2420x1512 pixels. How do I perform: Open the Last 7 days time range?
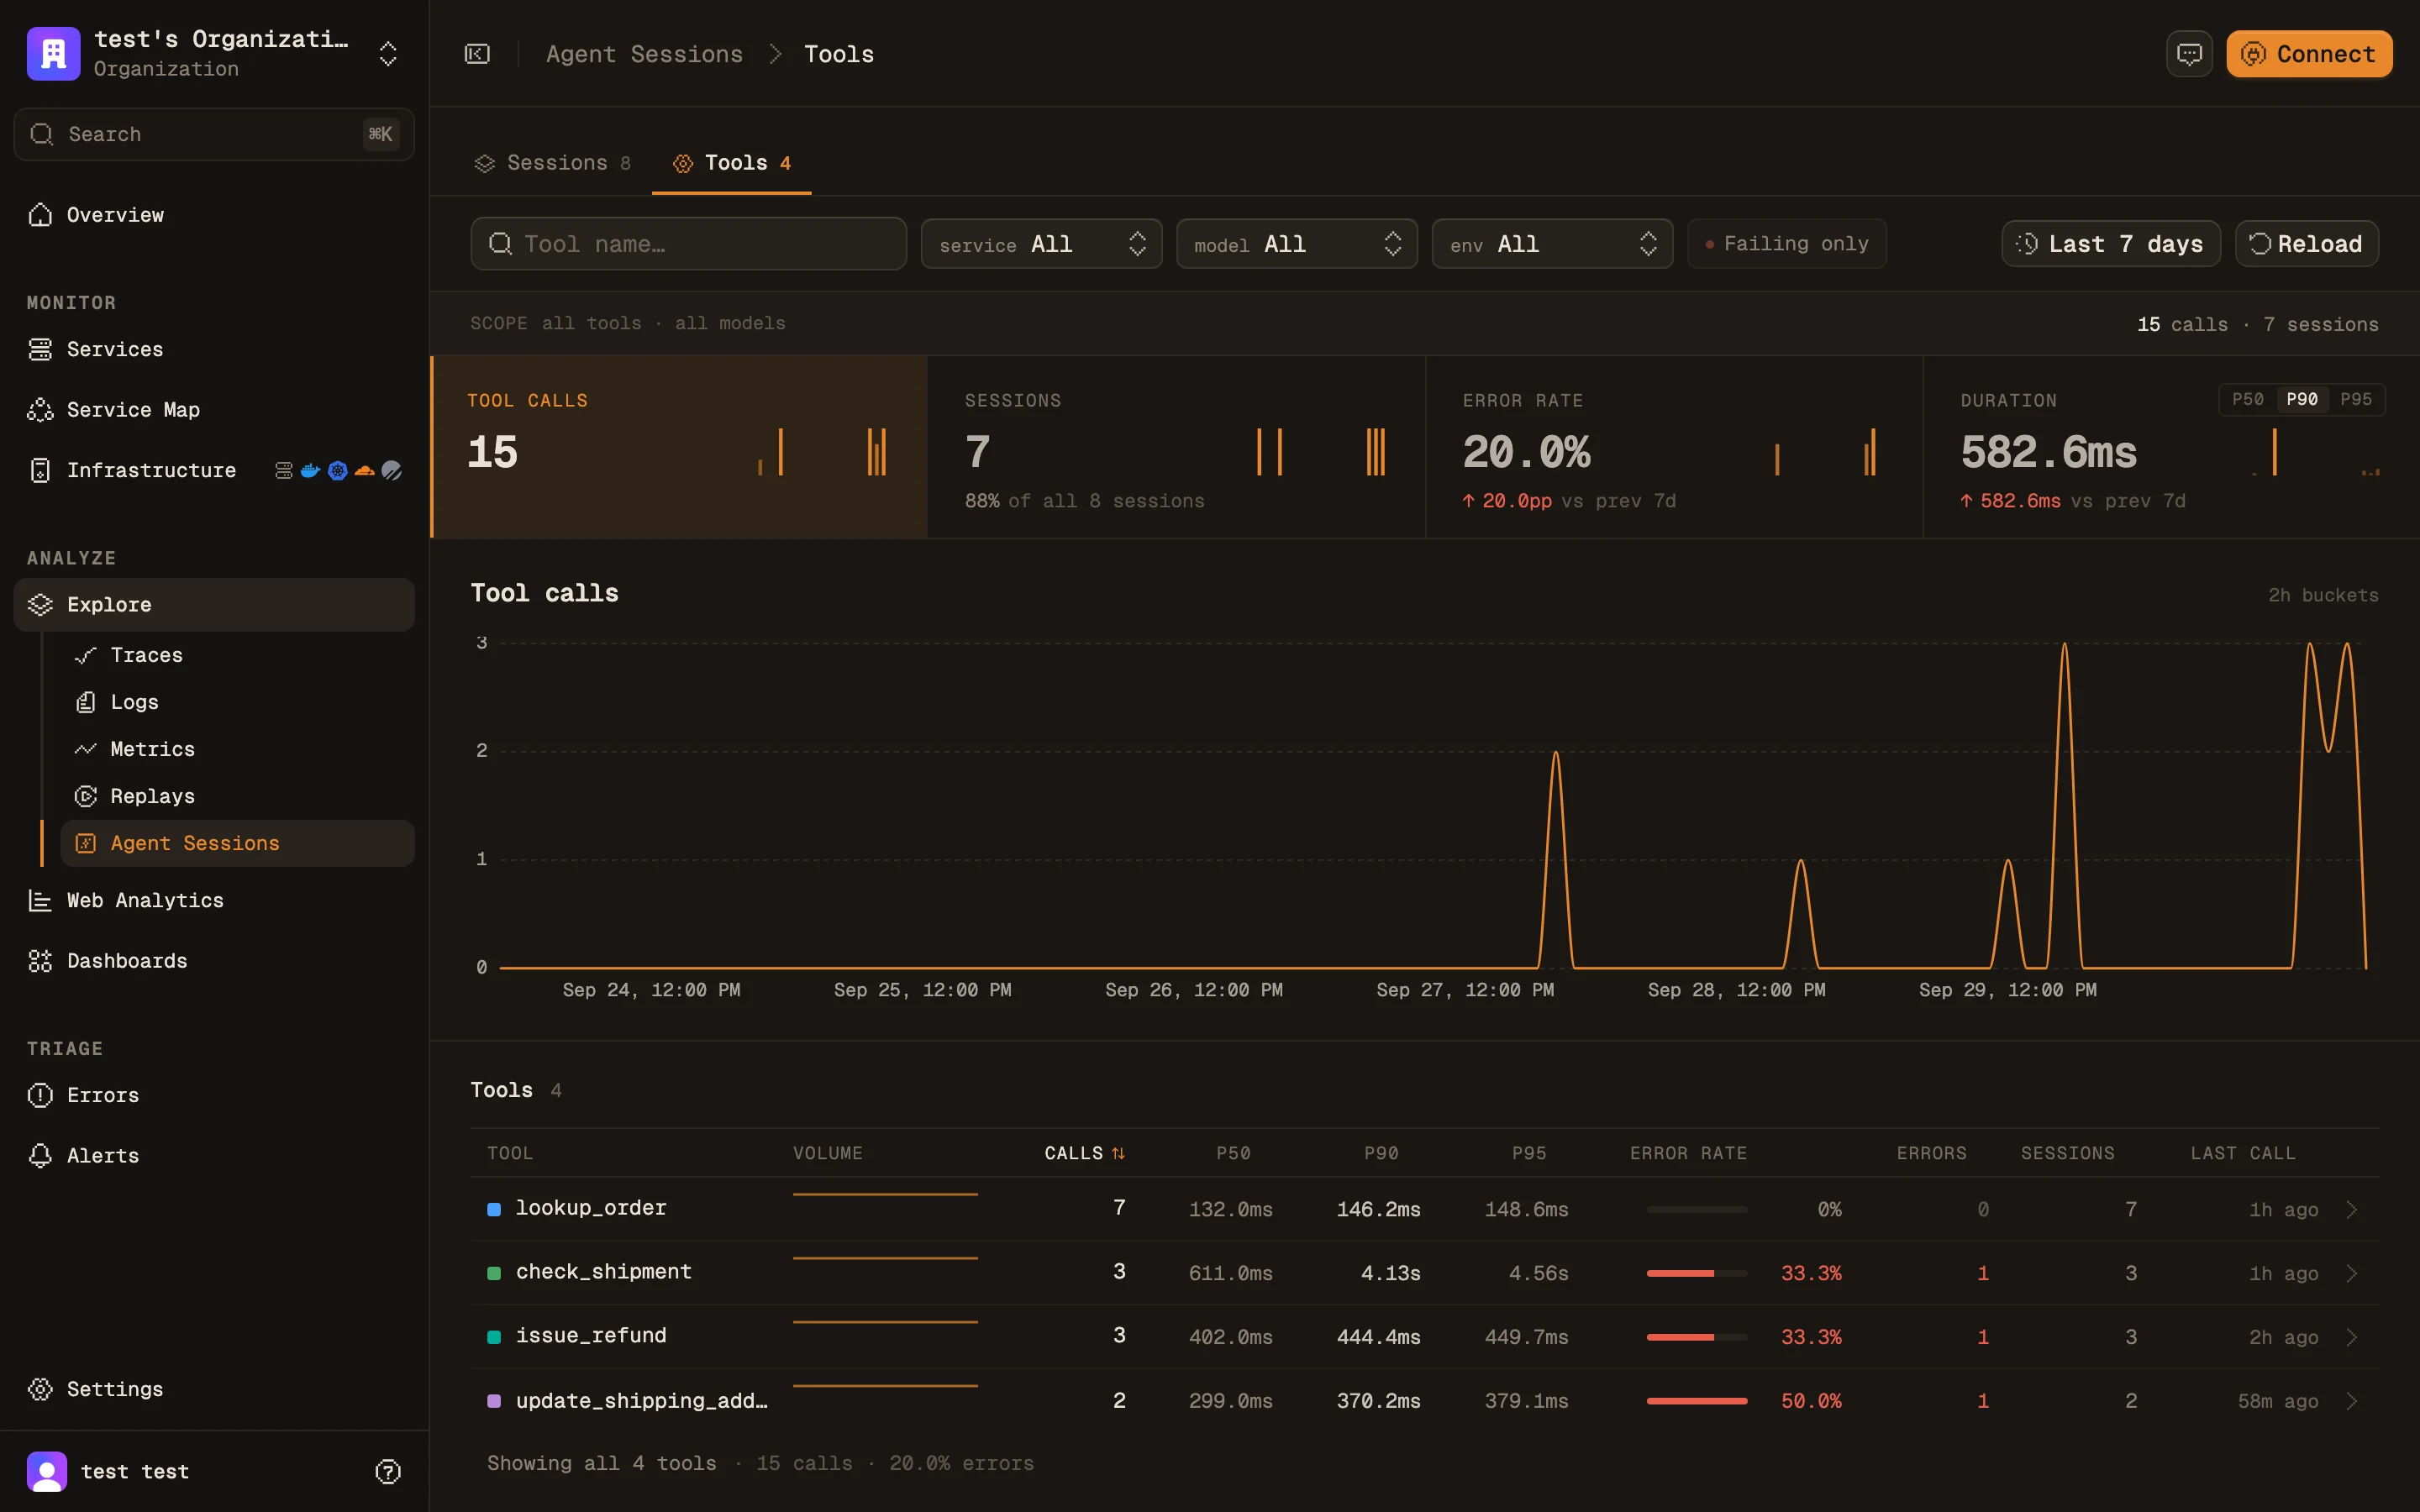tap(2111, 244)
